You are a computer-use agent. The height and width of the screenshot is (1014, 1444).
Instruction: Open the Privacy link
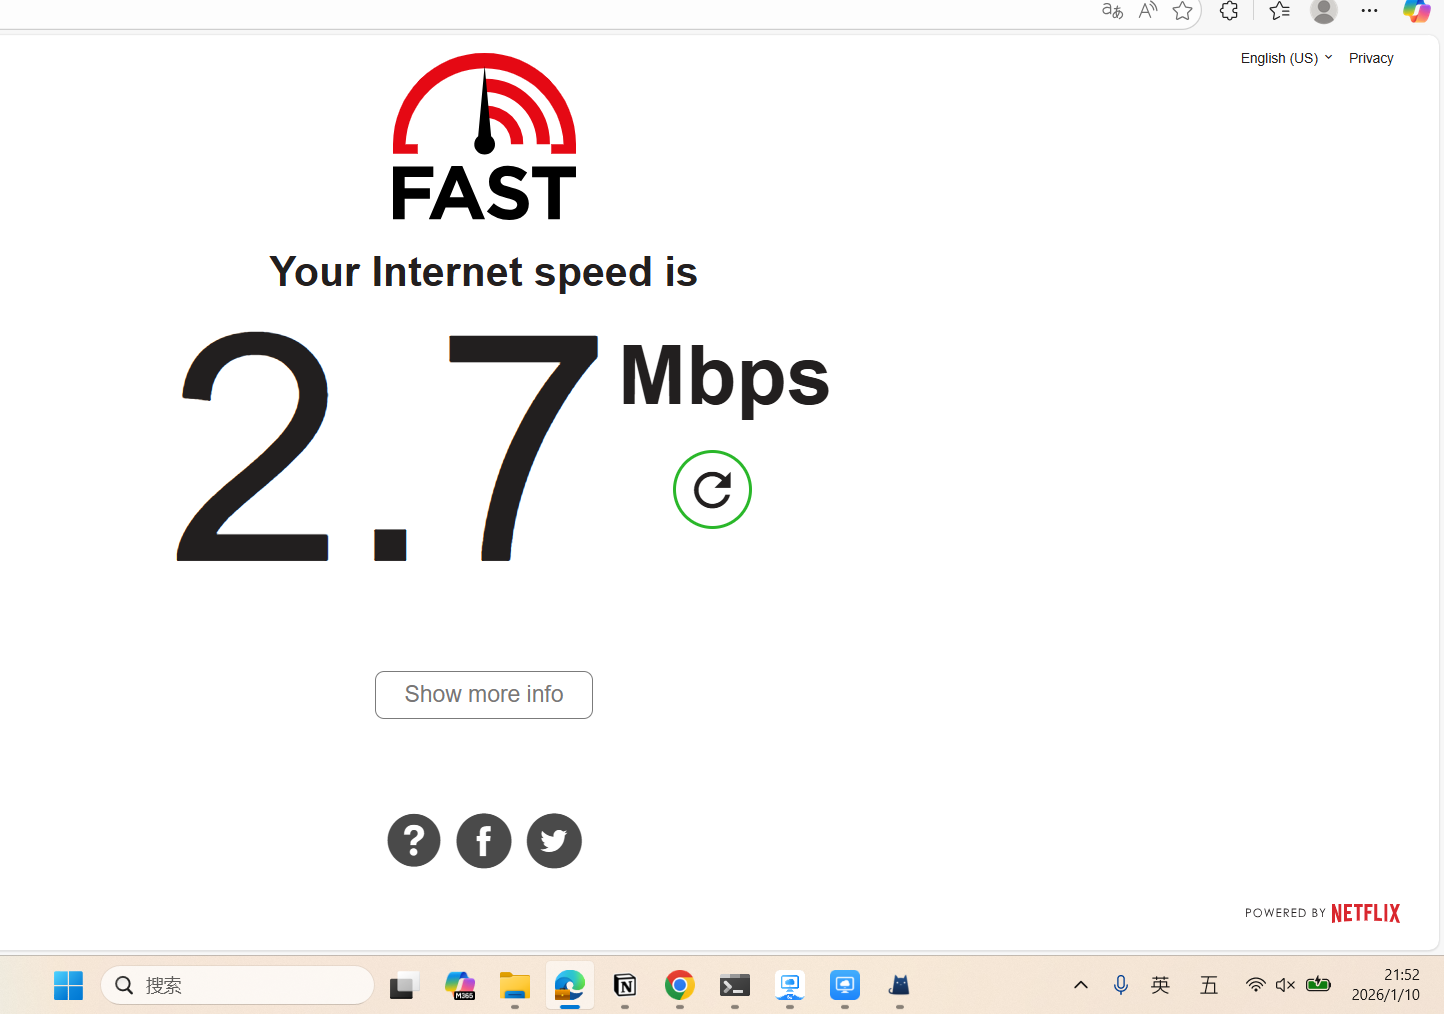1371,58
